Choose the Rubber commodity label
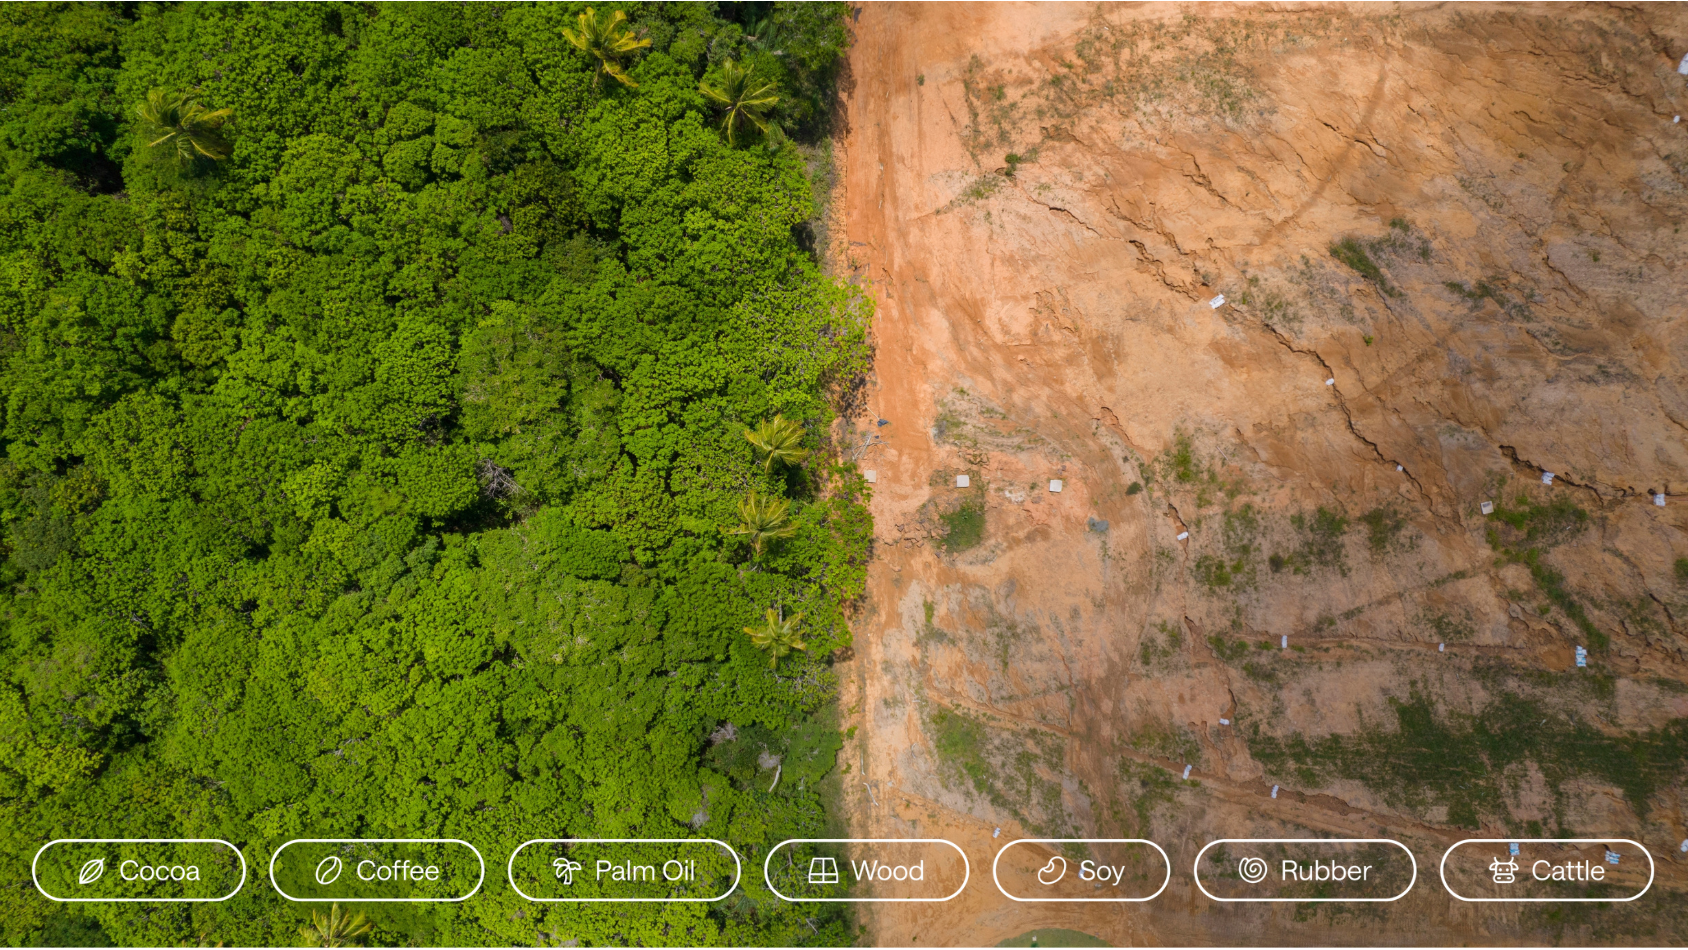Viewport: 1688px width, 950px height. [1325, 871]
